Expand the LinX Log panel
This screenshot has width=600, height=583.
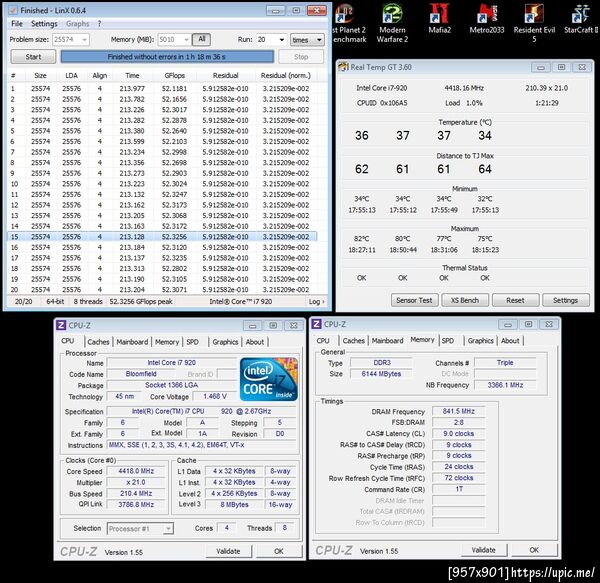316,301
